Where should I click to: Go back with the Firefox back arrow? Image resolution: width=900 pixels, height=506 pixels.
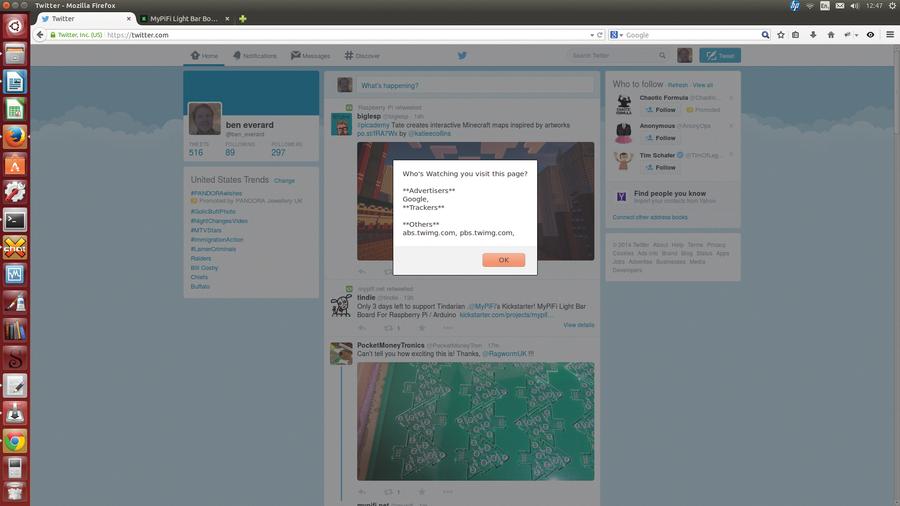pos(40,35)
